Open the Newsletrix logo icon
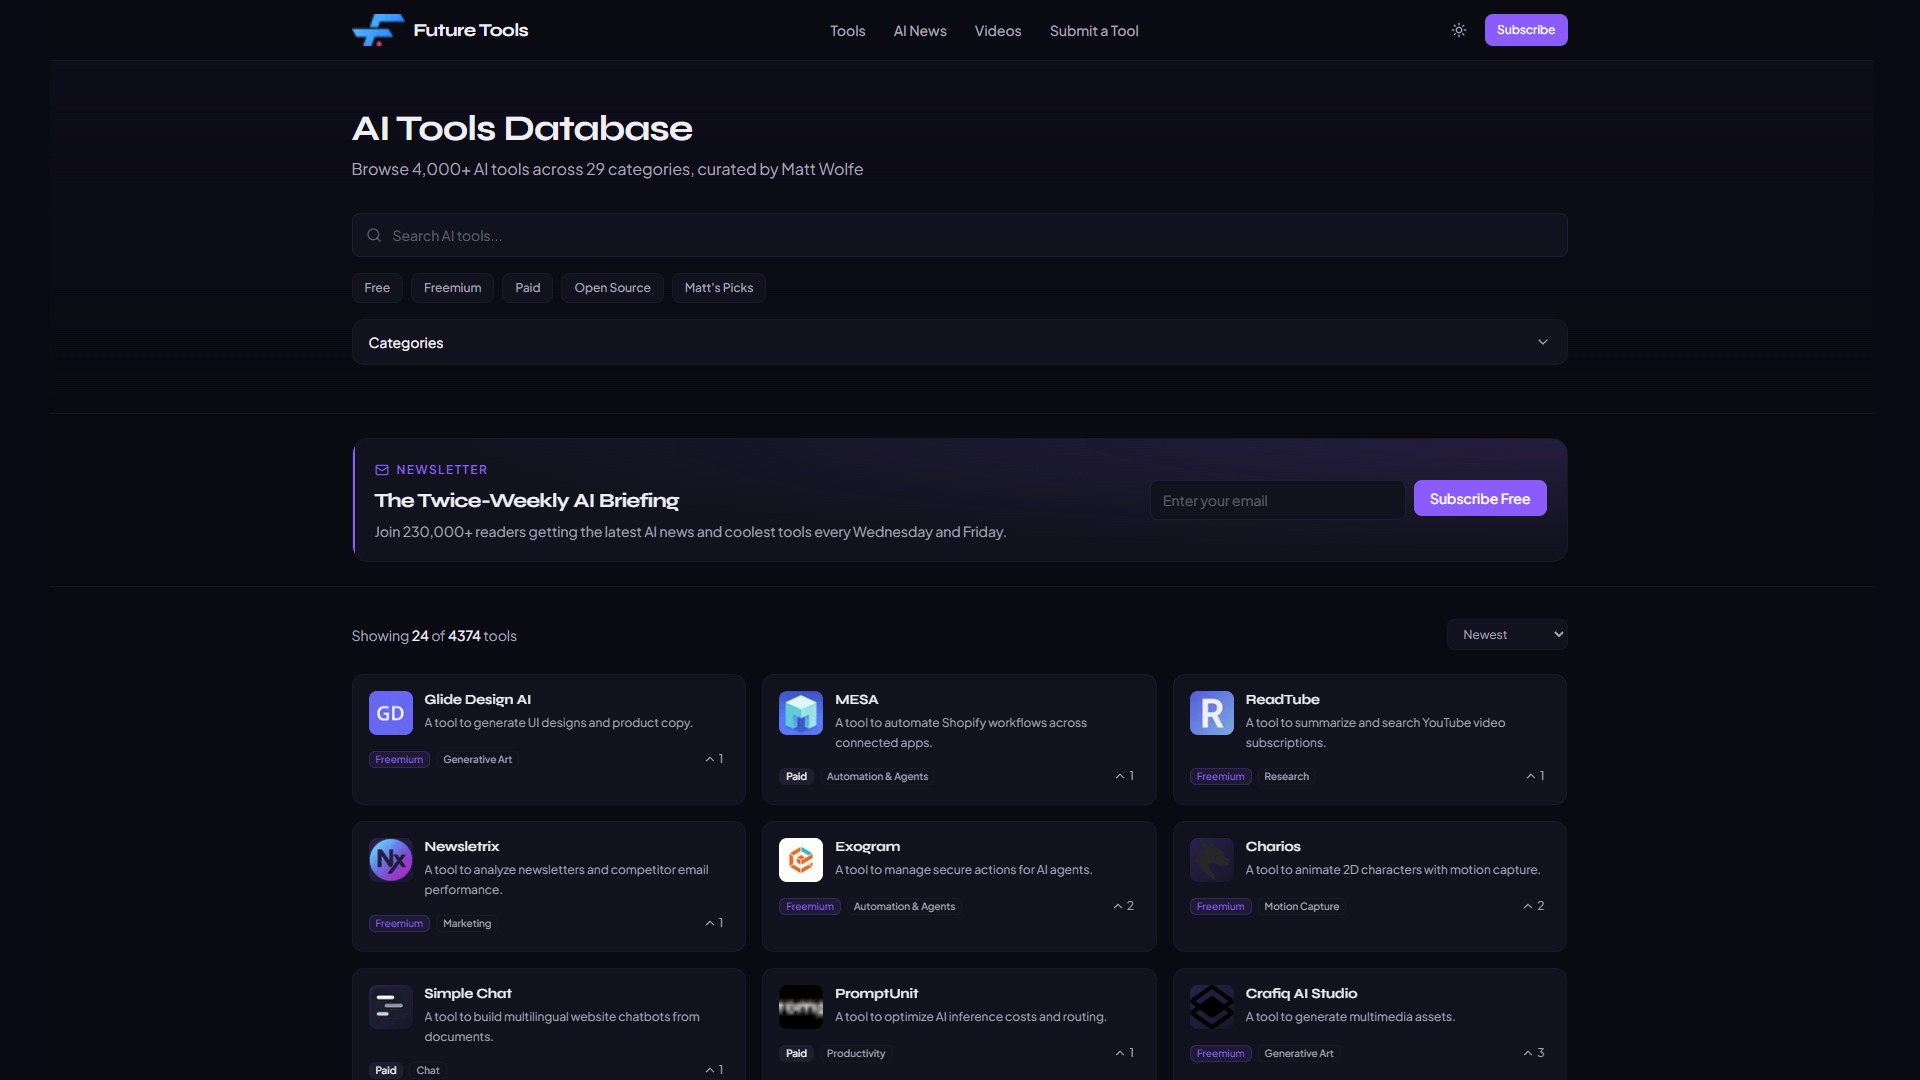Screen dimensions: 1920x1080 pos(391,860)
